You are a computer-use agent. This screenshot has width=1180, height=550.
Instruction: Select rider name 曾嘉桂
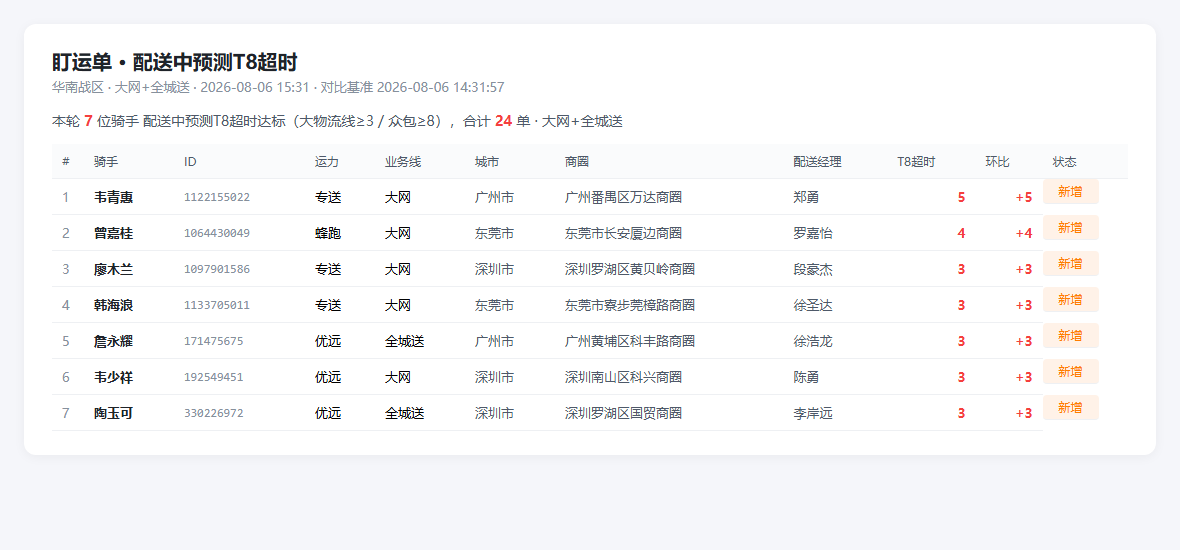[x=114, y=234]
